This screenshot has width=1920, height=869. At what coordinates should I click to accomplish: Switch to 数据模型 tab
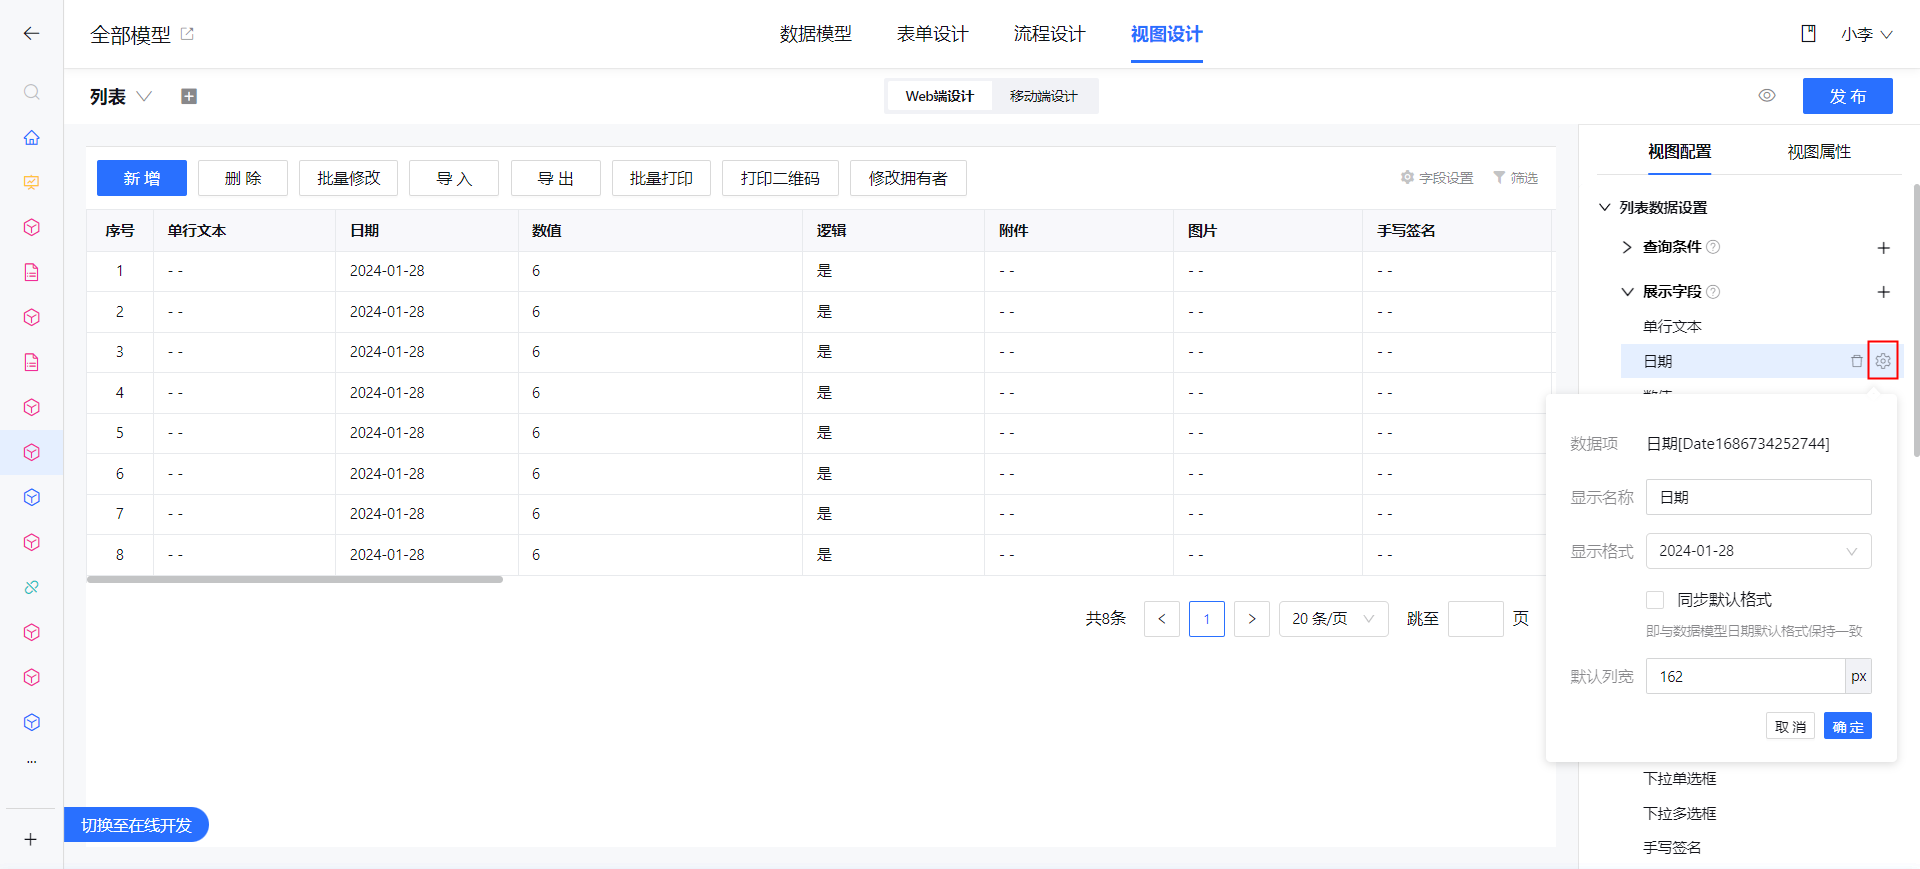[x=816, y=34]
